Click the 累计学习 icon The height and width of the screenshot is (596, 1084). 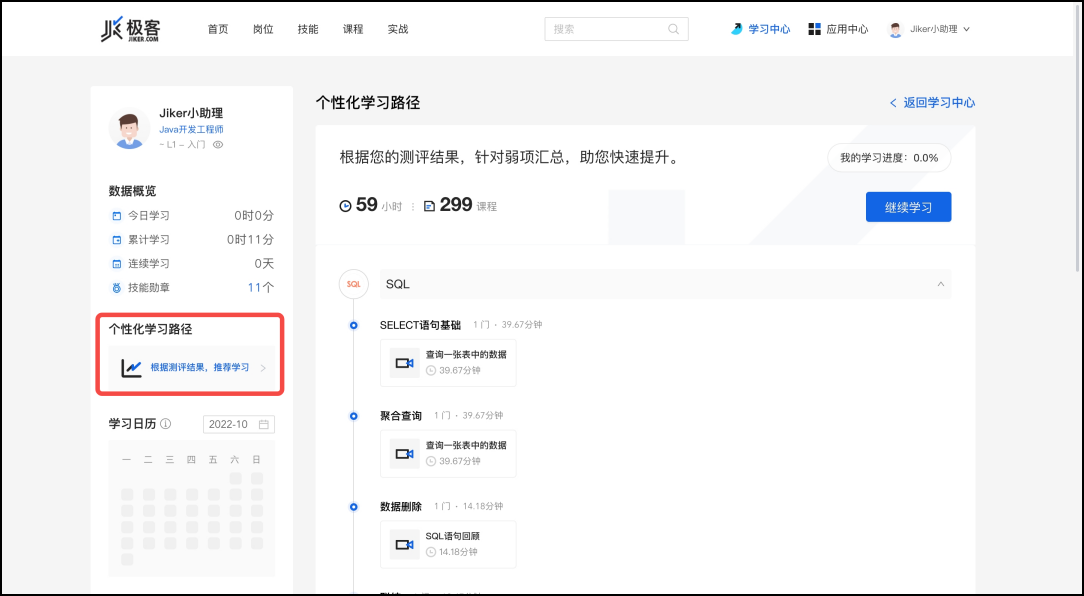point(117,240)
